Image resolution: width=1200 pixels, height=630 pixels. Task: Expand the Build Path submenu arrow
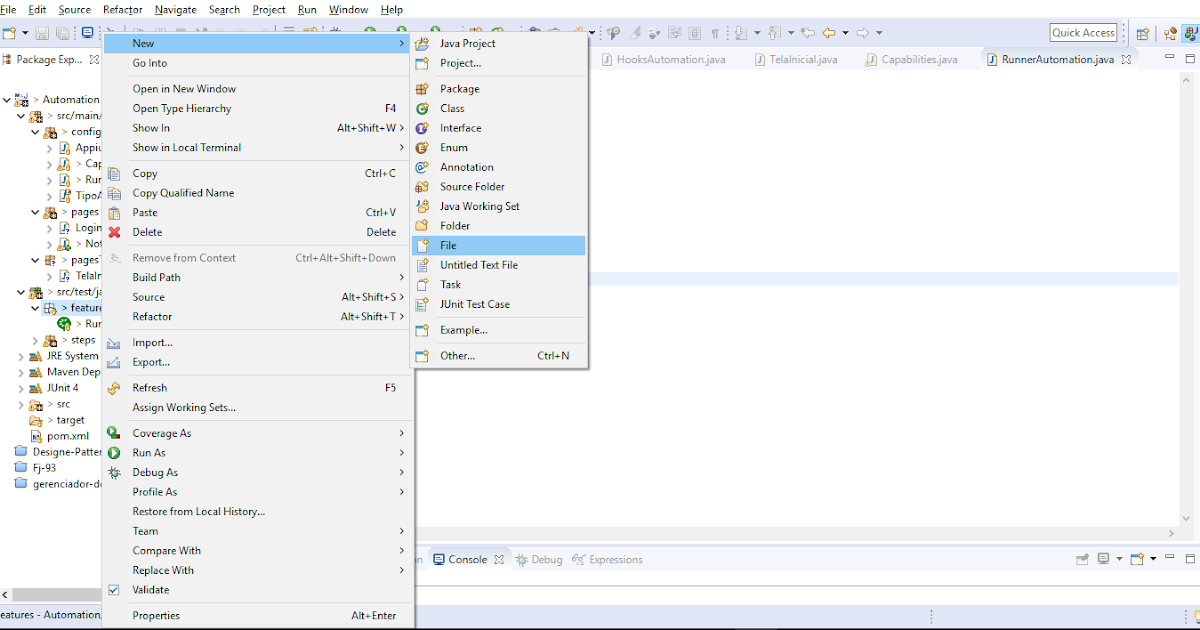click(x=402, y=277)
